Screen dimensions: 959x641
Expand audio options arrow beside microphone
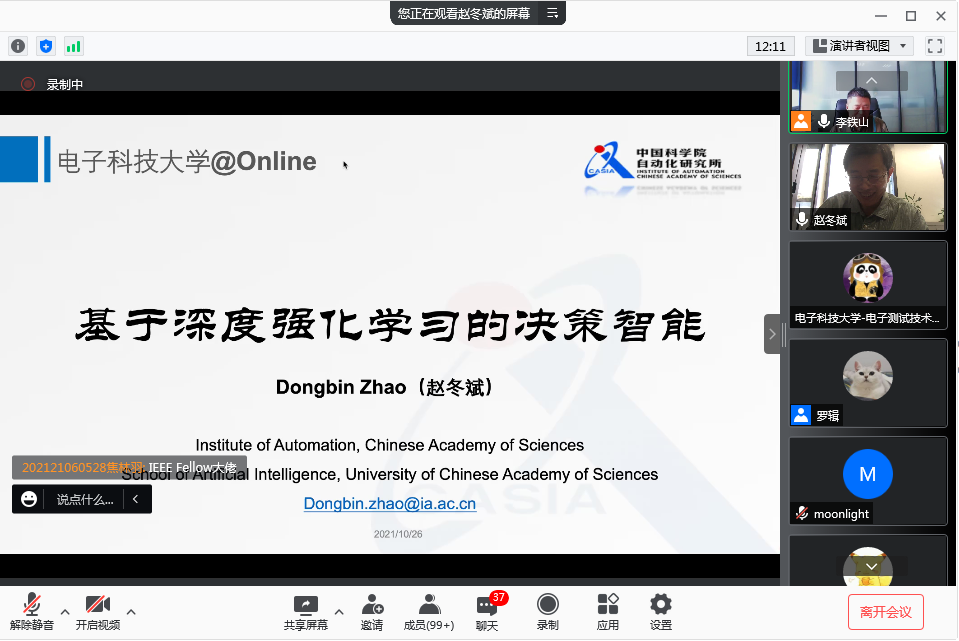pos(65,611)
